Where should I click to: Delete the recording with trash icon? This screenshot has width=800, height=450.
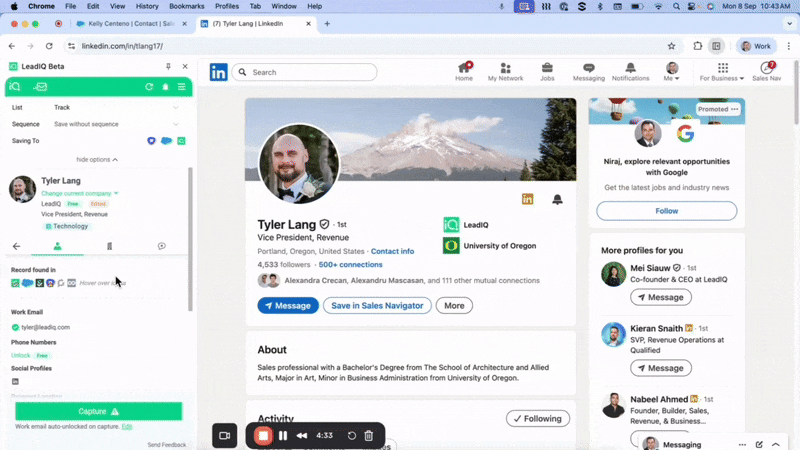[368, 436]
